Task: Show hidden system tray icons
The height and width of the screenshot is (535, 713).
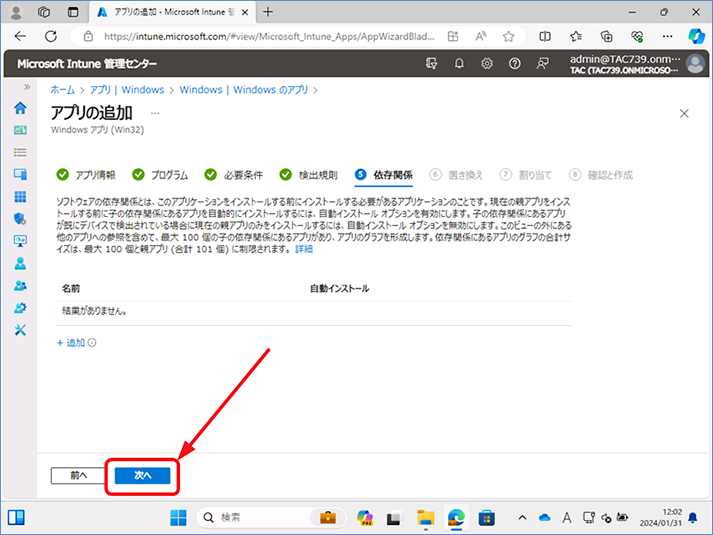Action: 522,517
